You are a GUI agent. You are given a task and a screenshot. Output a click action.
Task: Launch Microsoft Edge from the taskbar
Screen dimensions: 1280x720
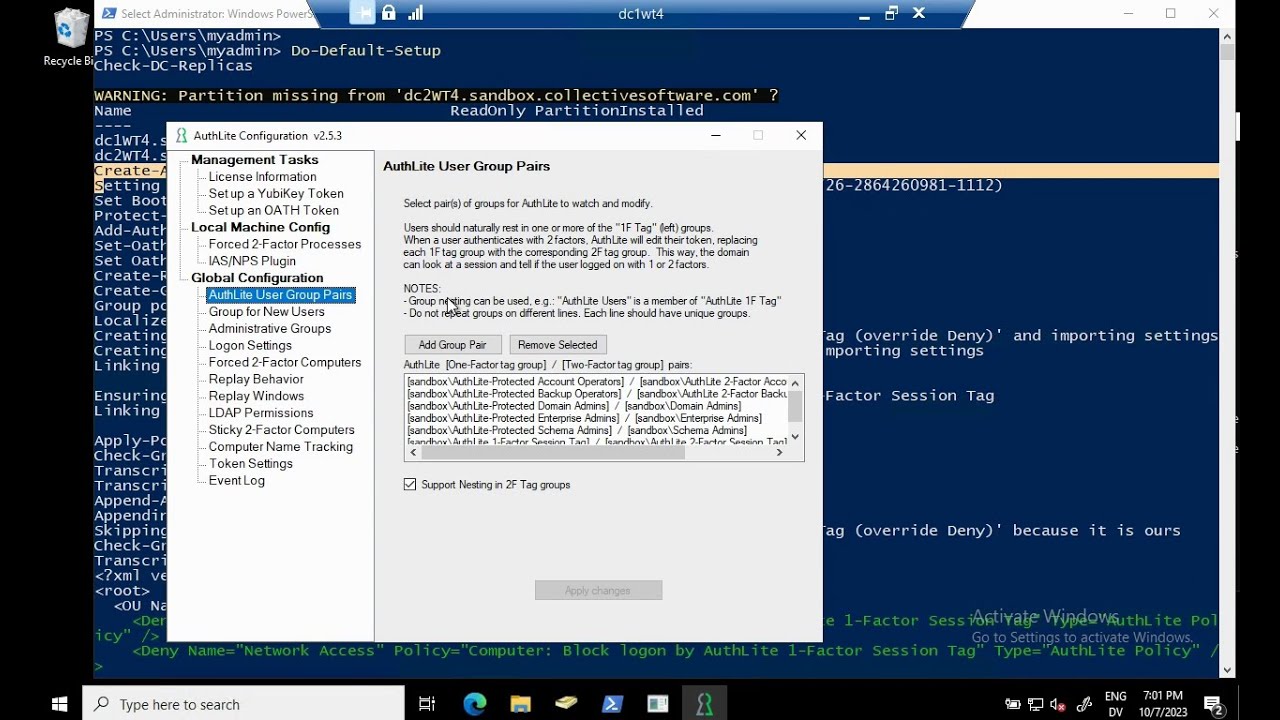(x=474, y=704)
